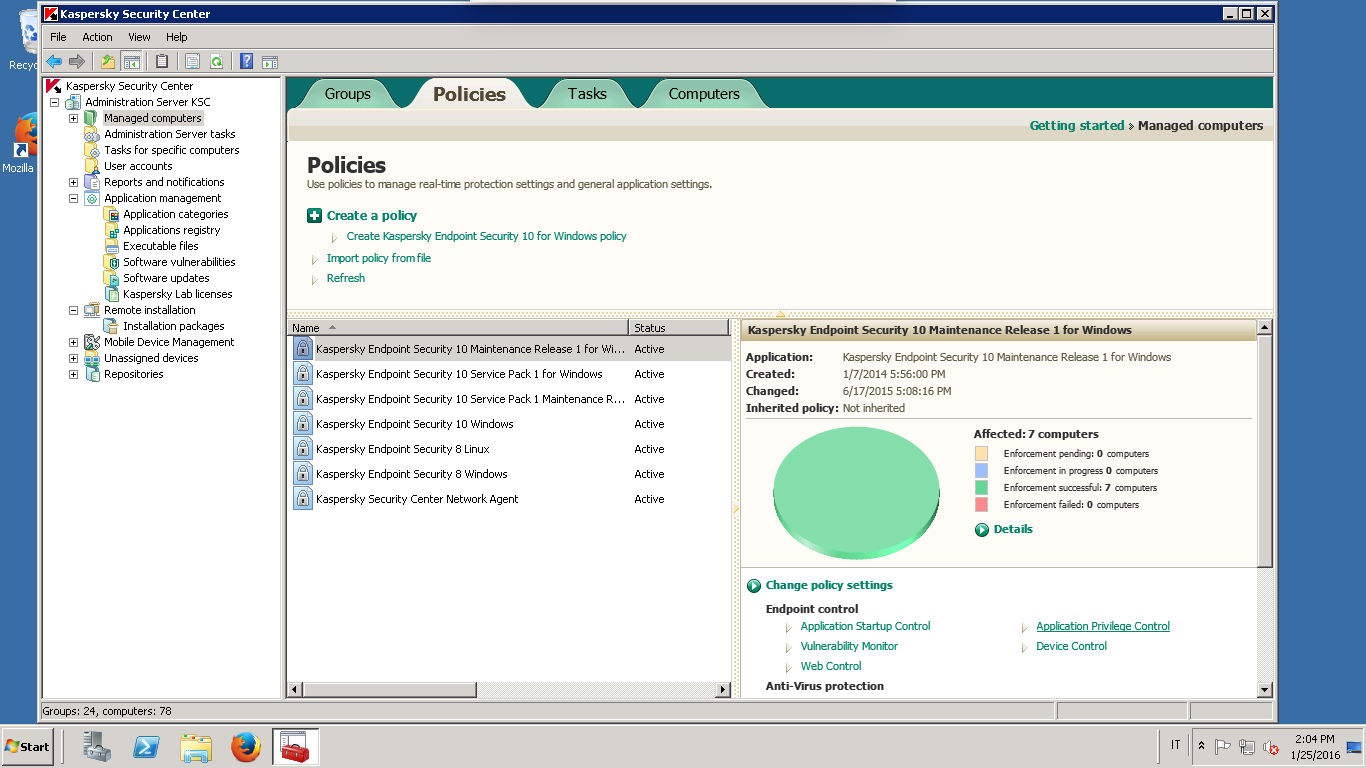Switch to the Computers tab
This screenshot has height=768, width=1366.
click(x=704, y=94)
